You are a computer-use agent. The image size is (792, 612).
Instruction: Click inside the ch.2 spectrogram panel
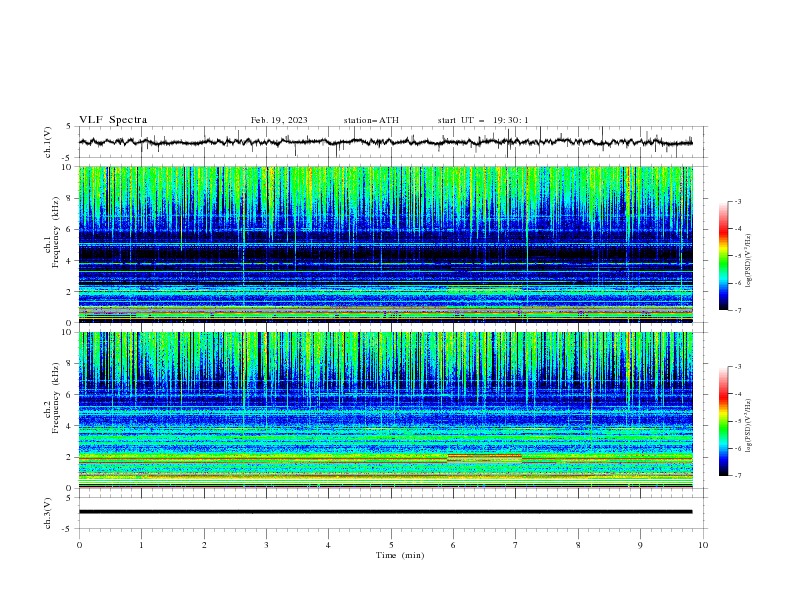(x=385, y=410)
